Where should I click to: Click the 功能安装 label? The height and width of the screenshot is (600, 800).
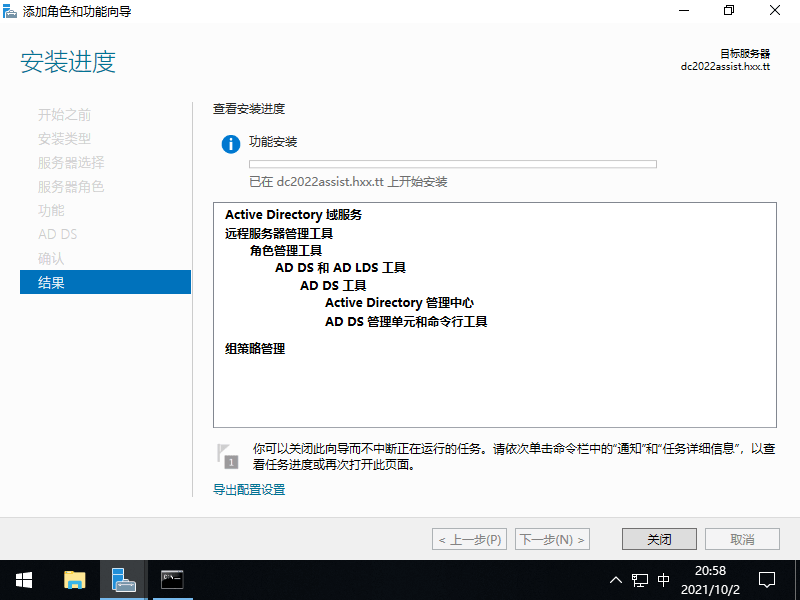coord(273,142)
